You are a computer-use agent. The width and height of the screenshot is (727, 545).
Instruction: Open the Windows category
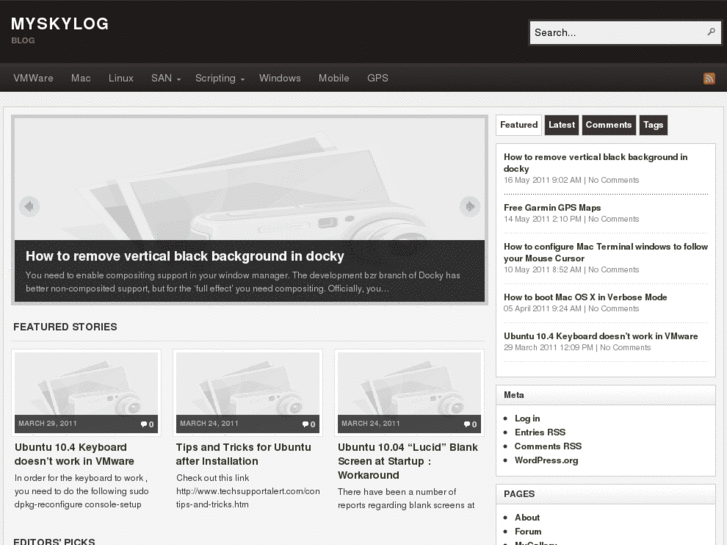pos(280,78)
